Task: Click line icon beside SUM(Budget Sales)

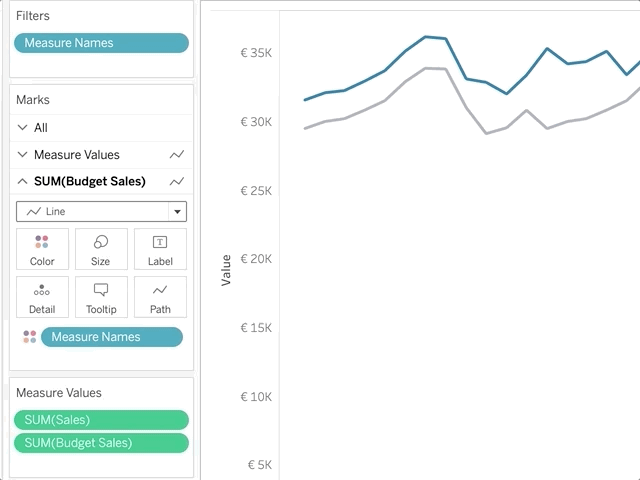Action: (177, 182)
